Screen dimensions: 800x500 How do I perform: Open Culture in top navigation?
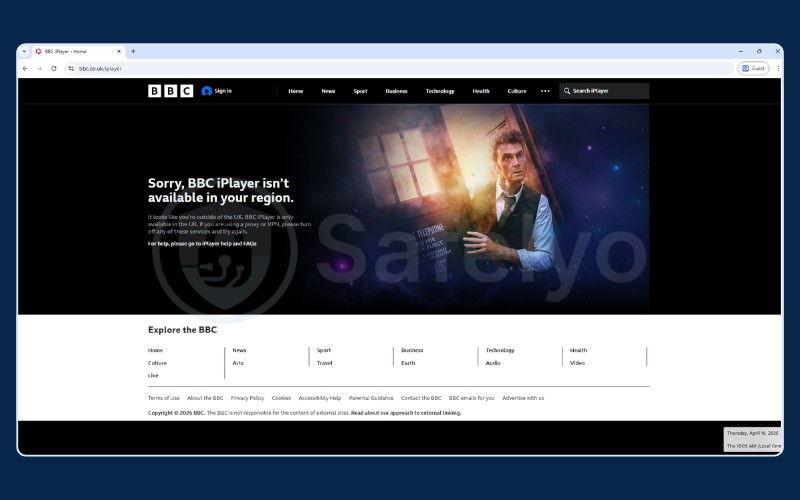pos(517,91)
